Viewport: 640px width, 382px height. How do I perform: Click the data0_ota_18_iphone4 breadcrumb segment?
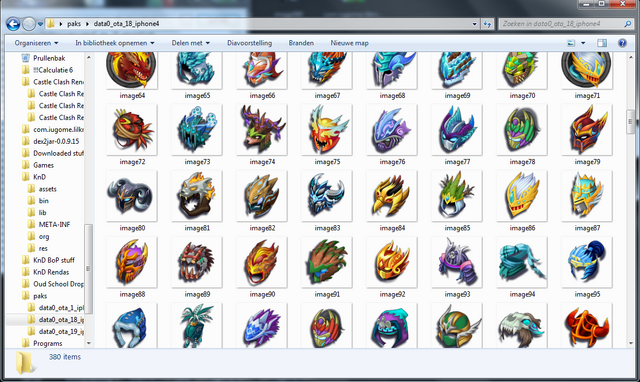[126, 24]
